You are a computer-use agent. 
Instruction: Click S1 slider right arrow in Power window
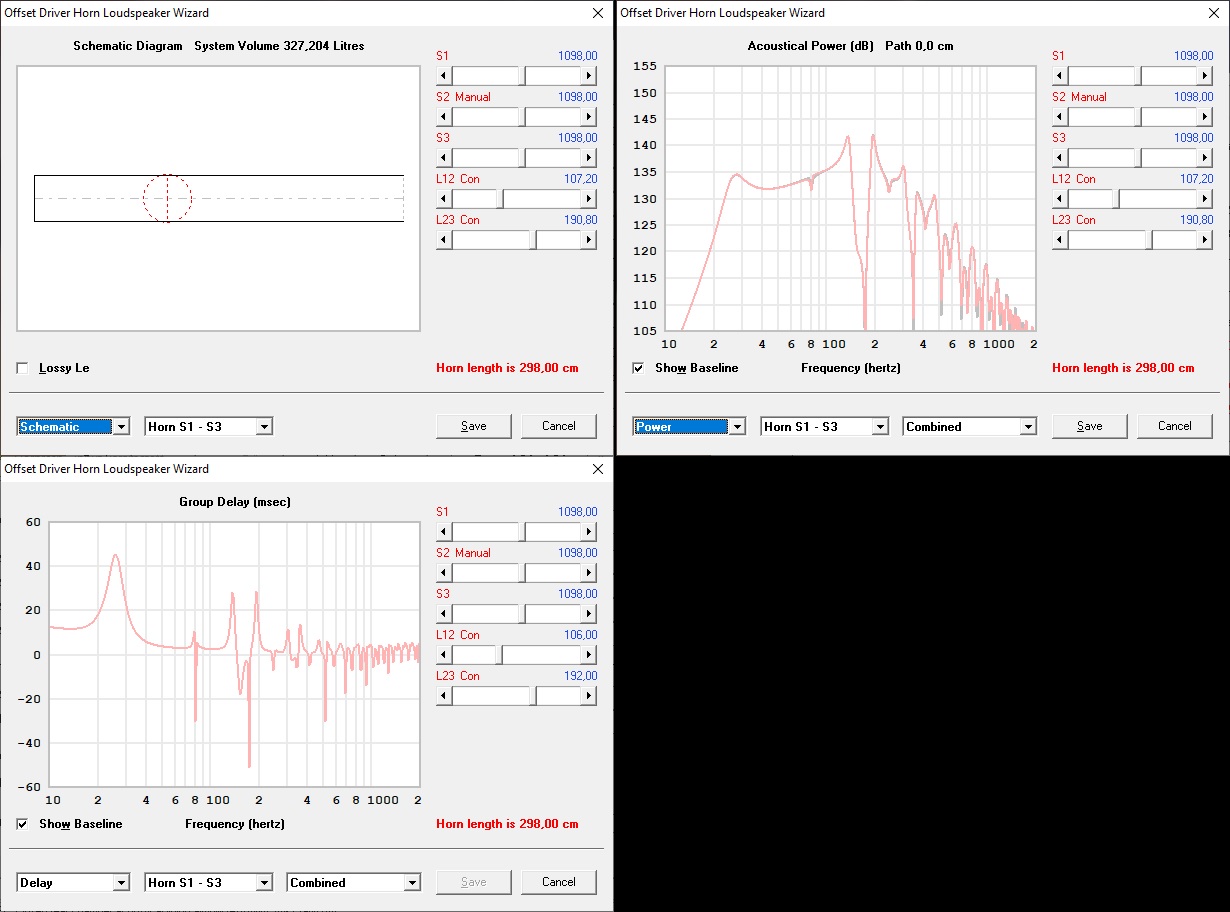point(1205,76)
